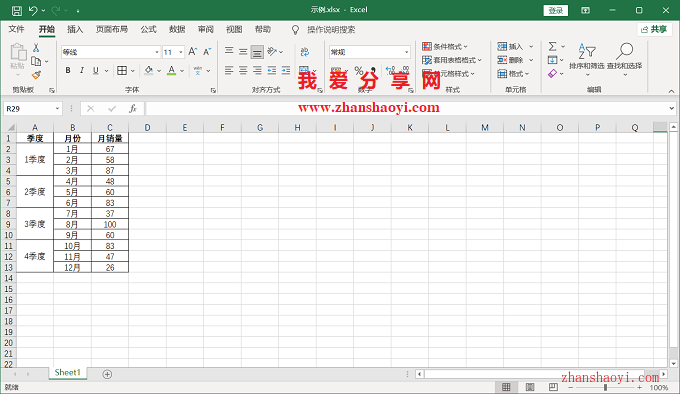Image resolution: width=680 pixels, height=394 pixels.
Task: Toggle Bold formatting
Action: click(68, 70)
